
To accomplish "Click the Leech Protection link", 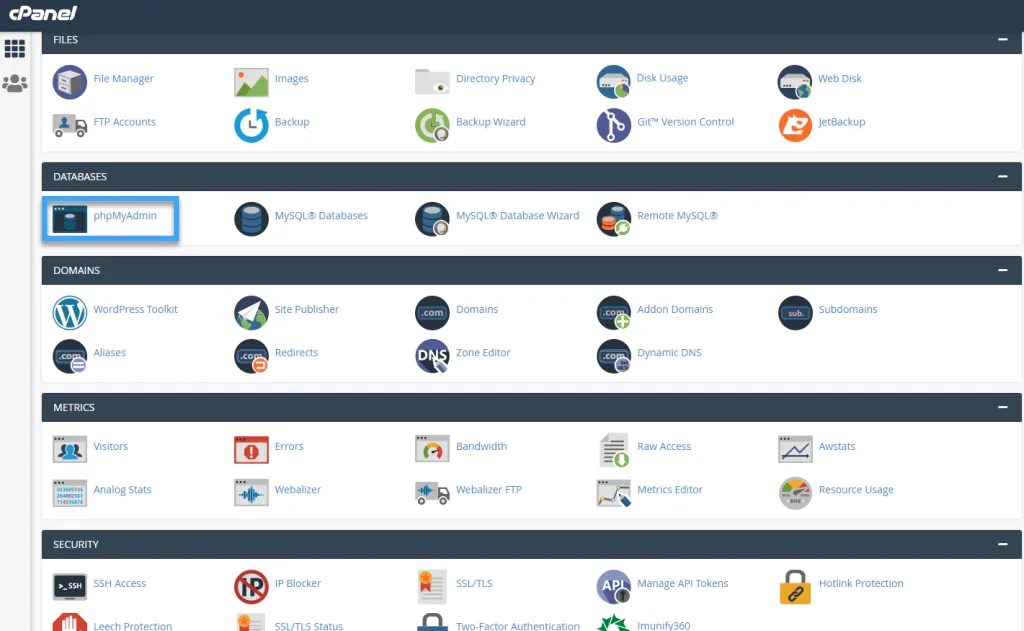I will pos(133,626).
